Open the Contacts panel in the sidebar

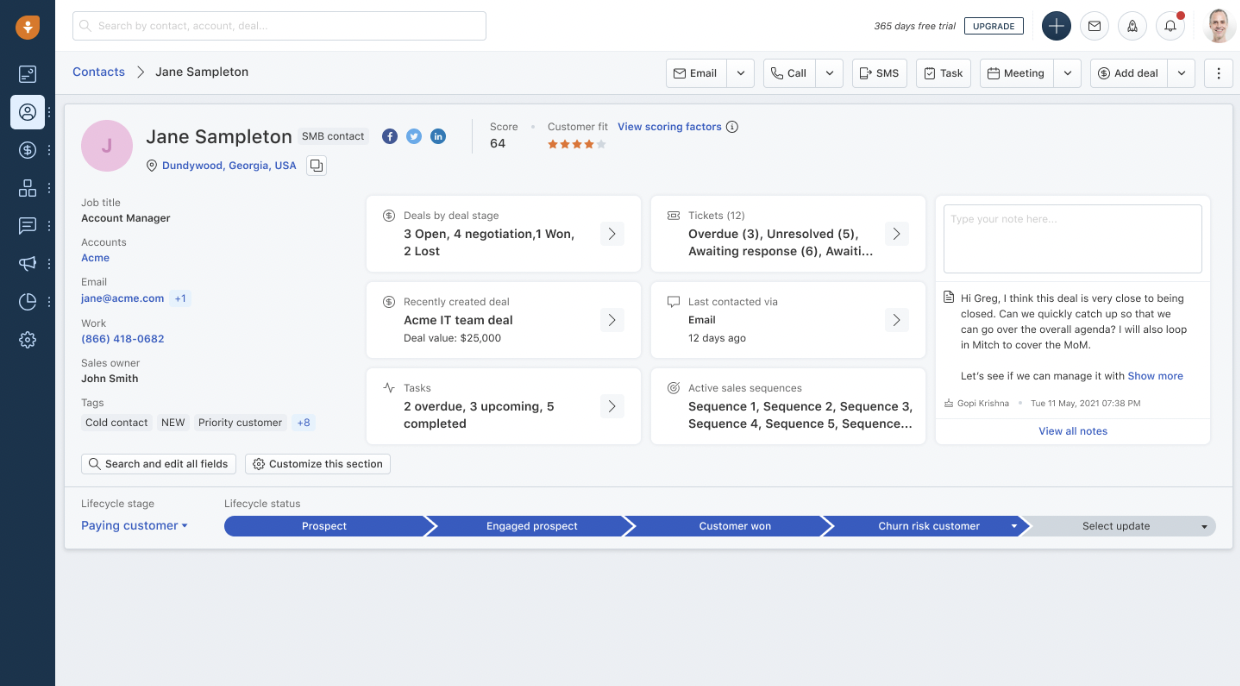coord(27,111)
